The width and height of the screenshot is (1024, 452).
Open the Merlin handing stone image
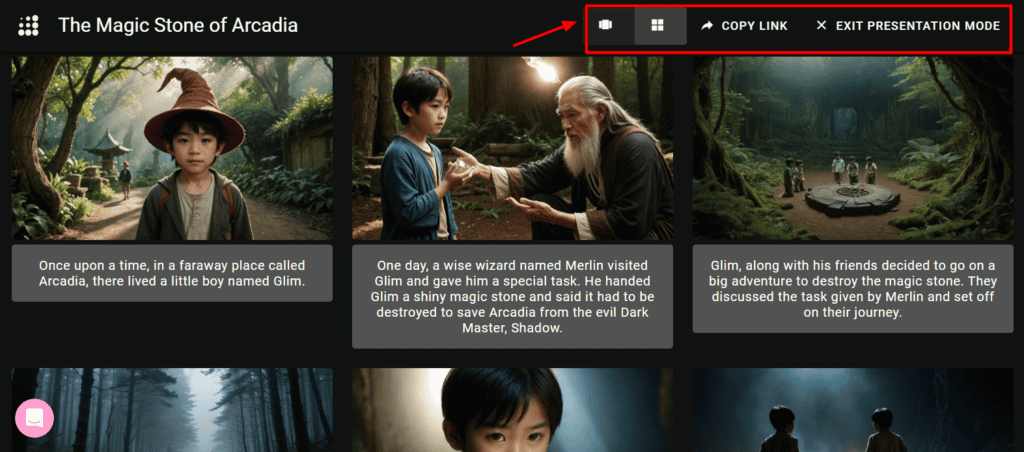[x=513, y=148]
